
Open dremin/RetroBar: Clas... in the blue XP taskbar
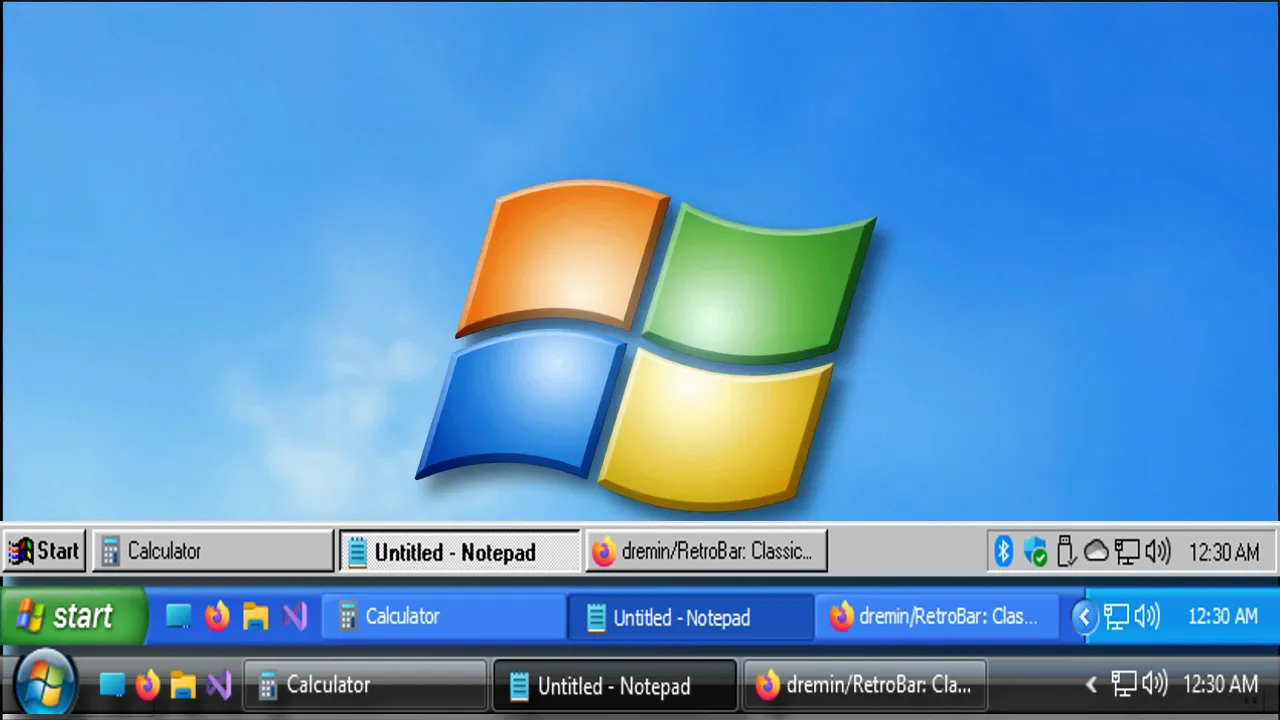[938, 617]
